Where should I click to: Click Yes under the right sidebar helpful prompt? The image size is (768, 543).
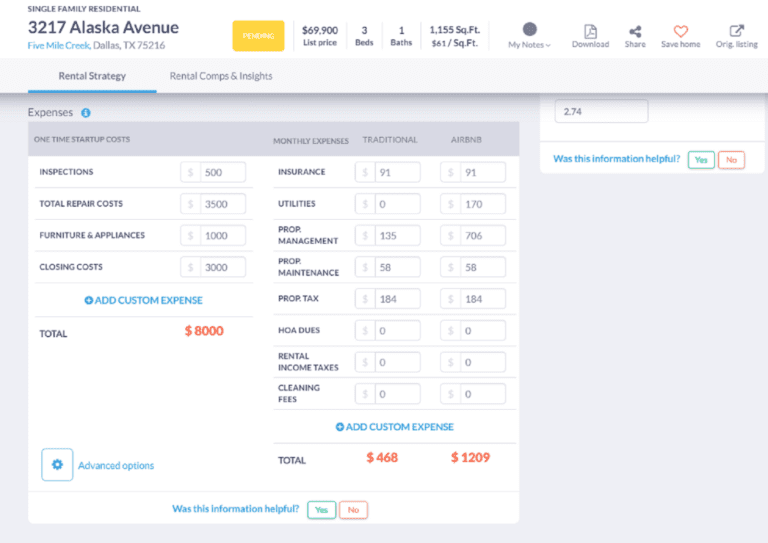point(701,160)
